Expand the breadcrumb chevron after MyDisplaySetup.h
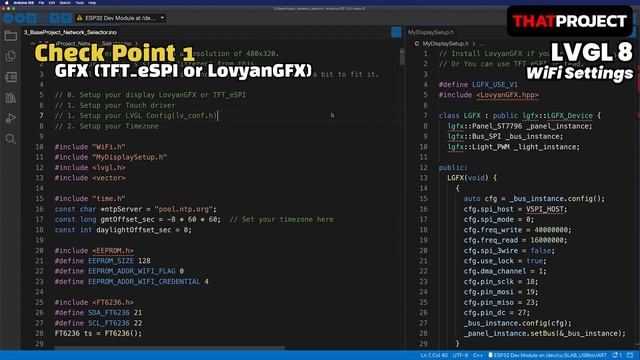The width and height of the screenshot is (640, 360). [473, 43]
